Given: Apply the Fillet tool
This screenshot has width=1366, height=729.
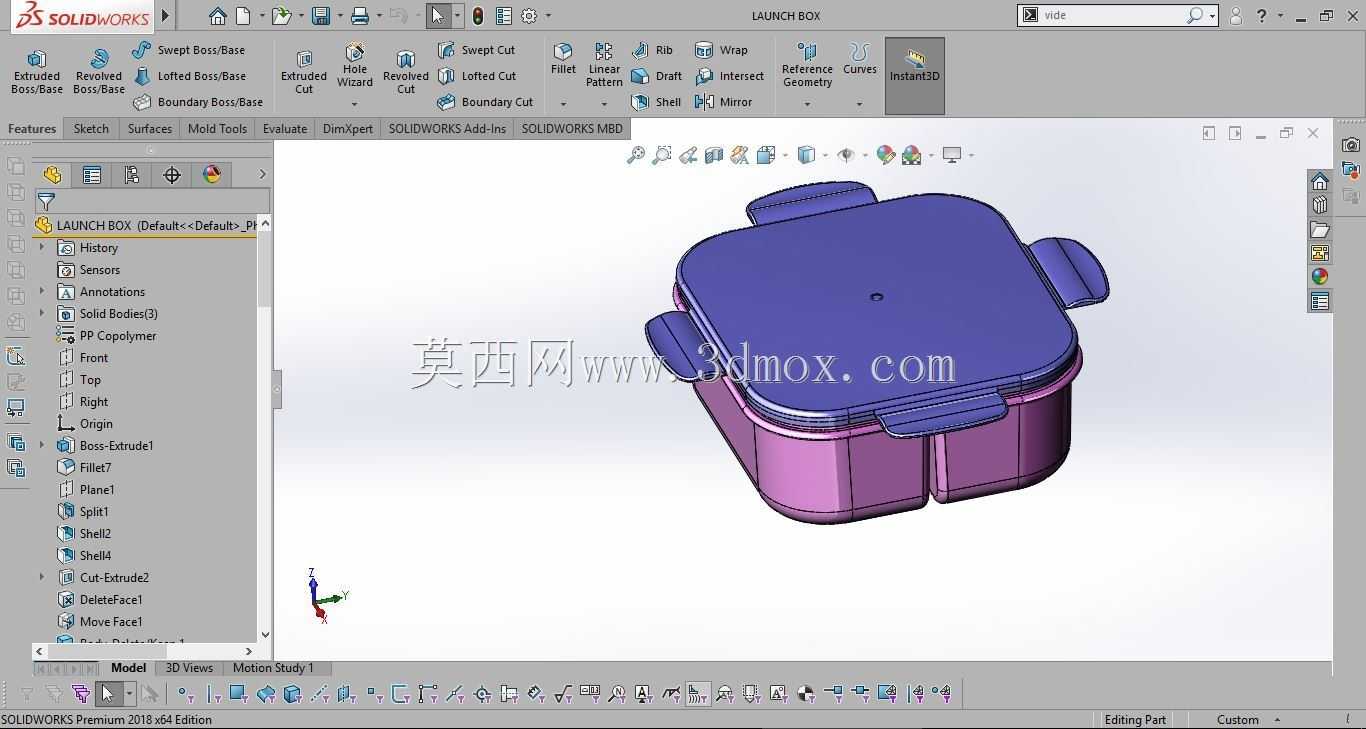Looking at the screenshot, I should click(x=563, y=60).
